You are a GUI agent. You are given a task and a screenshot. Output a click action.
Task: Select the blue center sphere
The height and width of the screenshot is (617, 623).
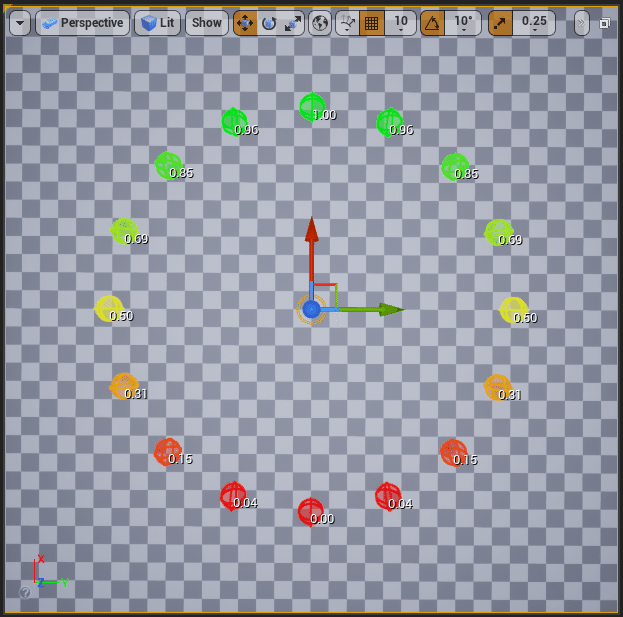coord(311,309)
